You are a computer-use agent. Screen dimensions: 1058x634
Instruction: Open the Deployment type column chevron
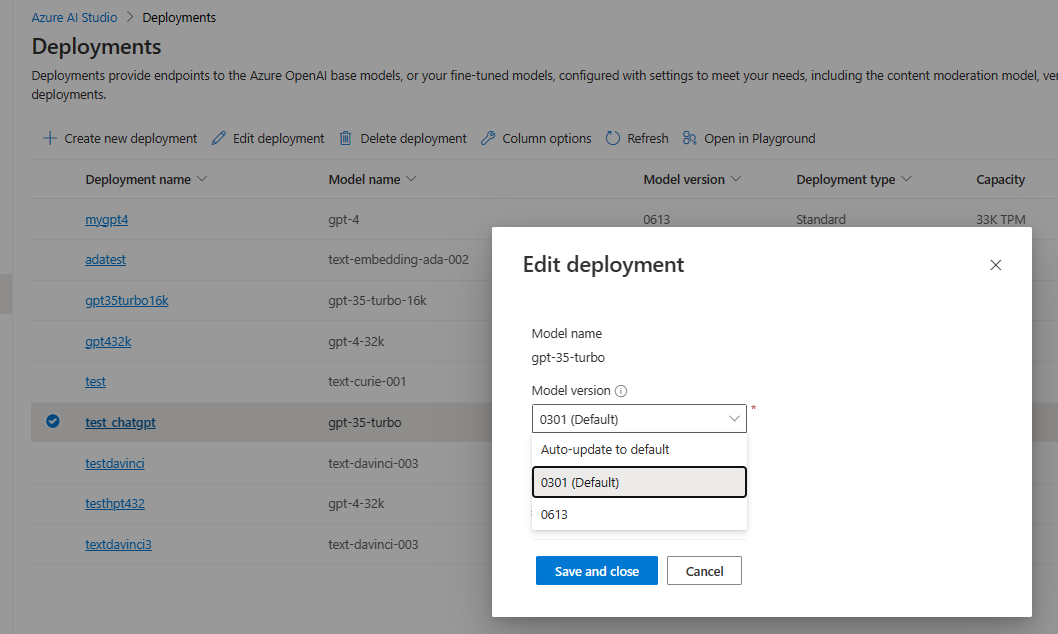[x=906, y=179]
